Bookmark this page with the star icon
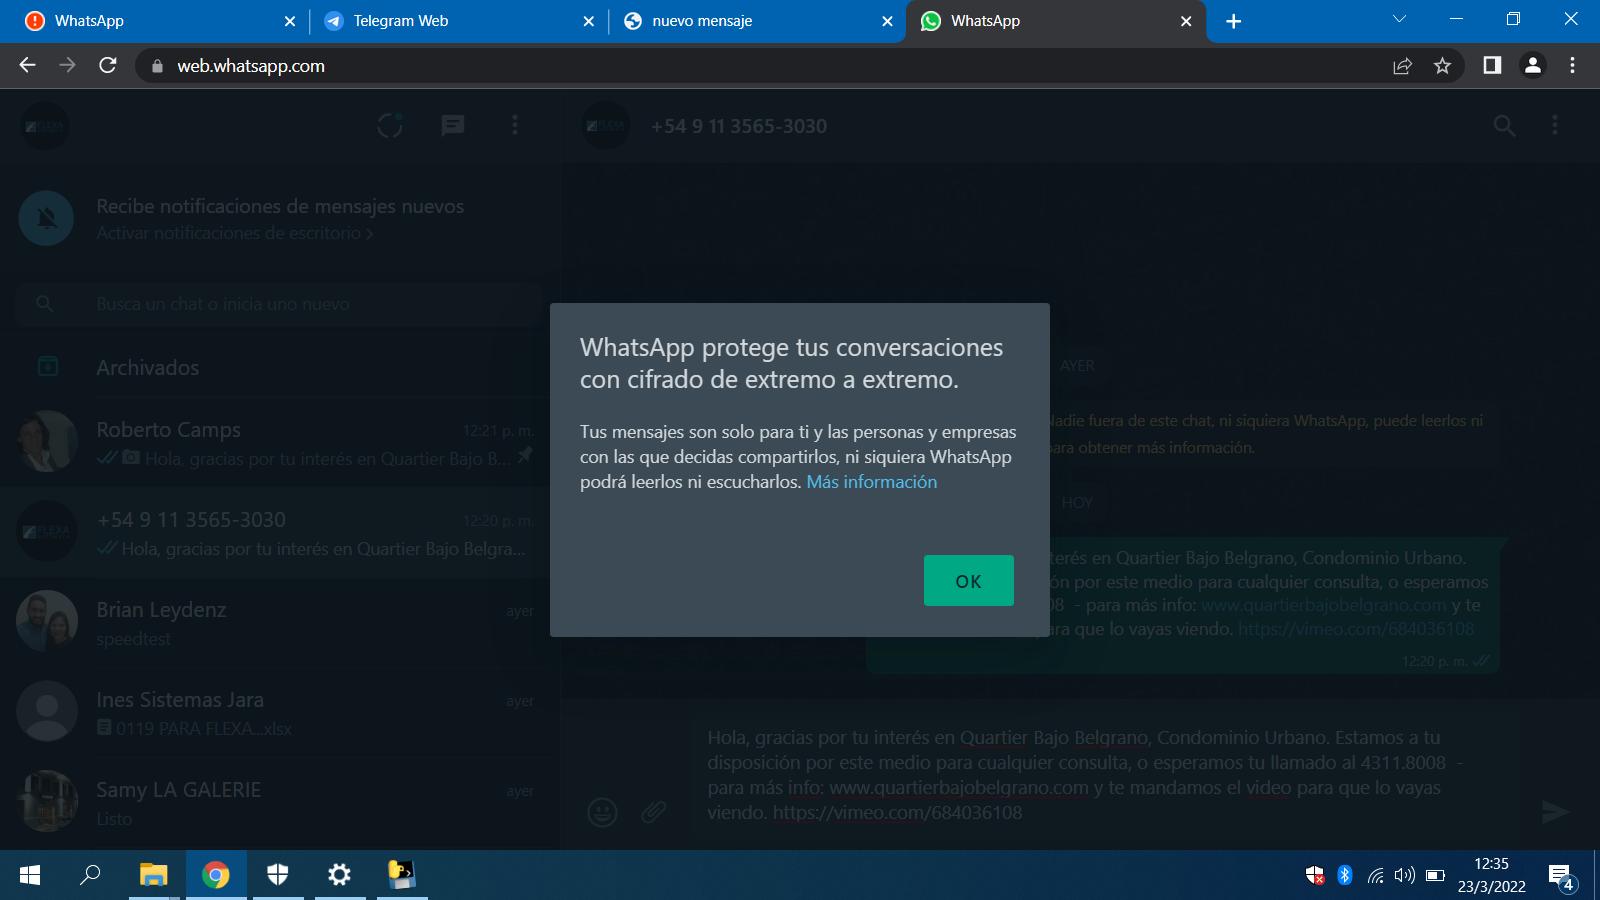 [x=1442, y=66]
